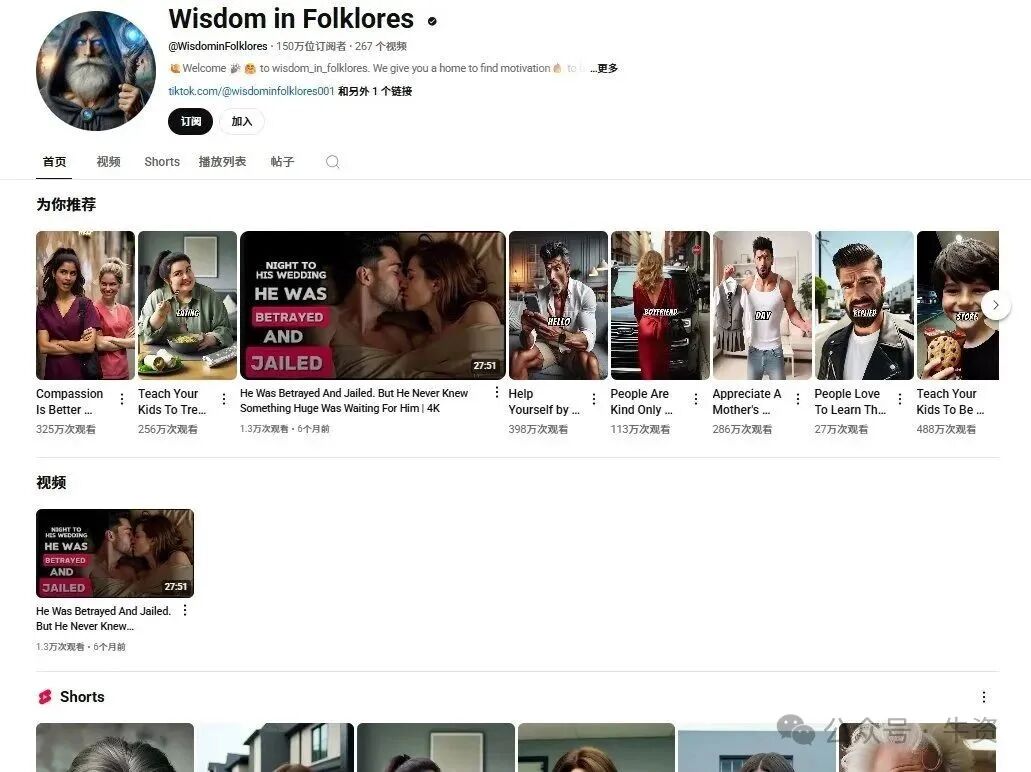Open options menu for Help Yourself by video
This screenshot has height=772, width=1031.
click(x=594, y=399)
